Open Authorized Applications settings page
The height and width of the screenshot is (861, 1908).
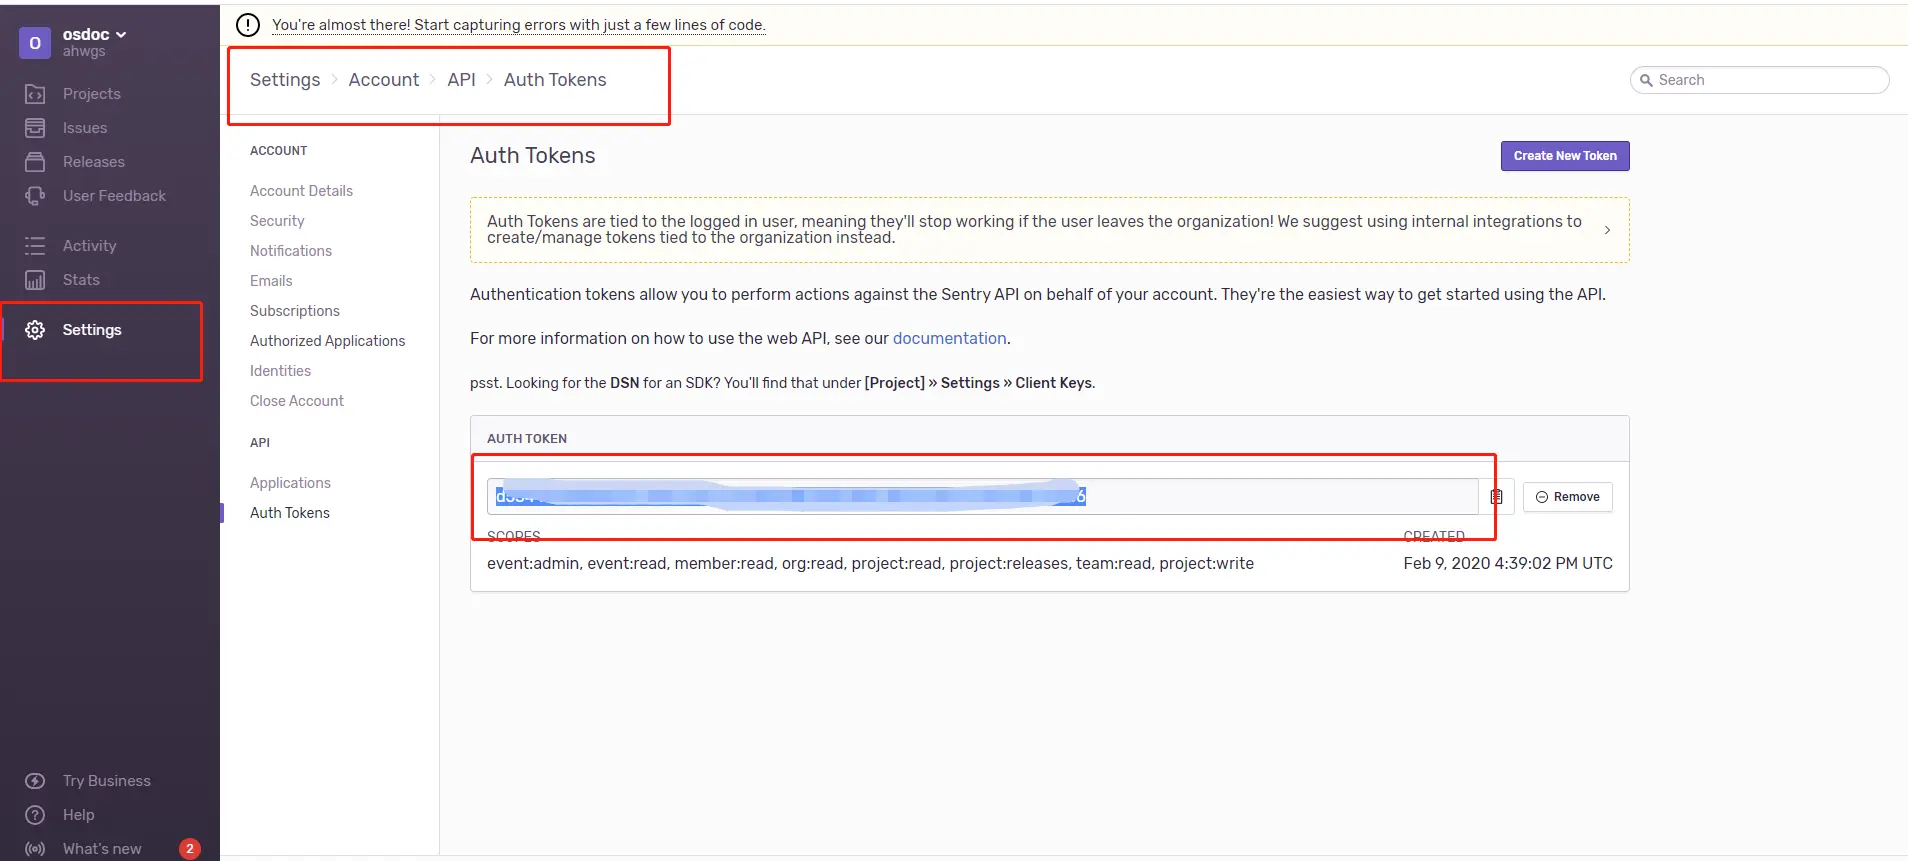pos(328,341)
